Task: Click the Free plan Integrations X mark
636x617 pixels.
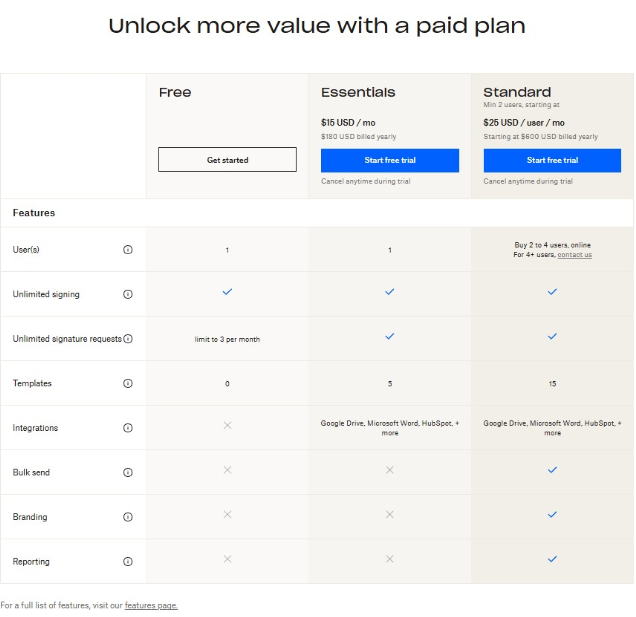Action: point(227,426)
